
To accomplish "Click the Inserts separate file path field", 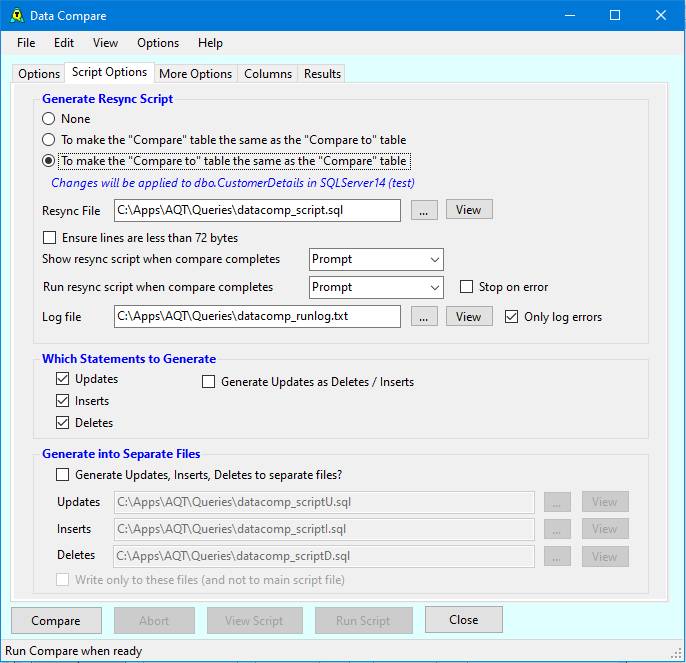I will 324,530.
